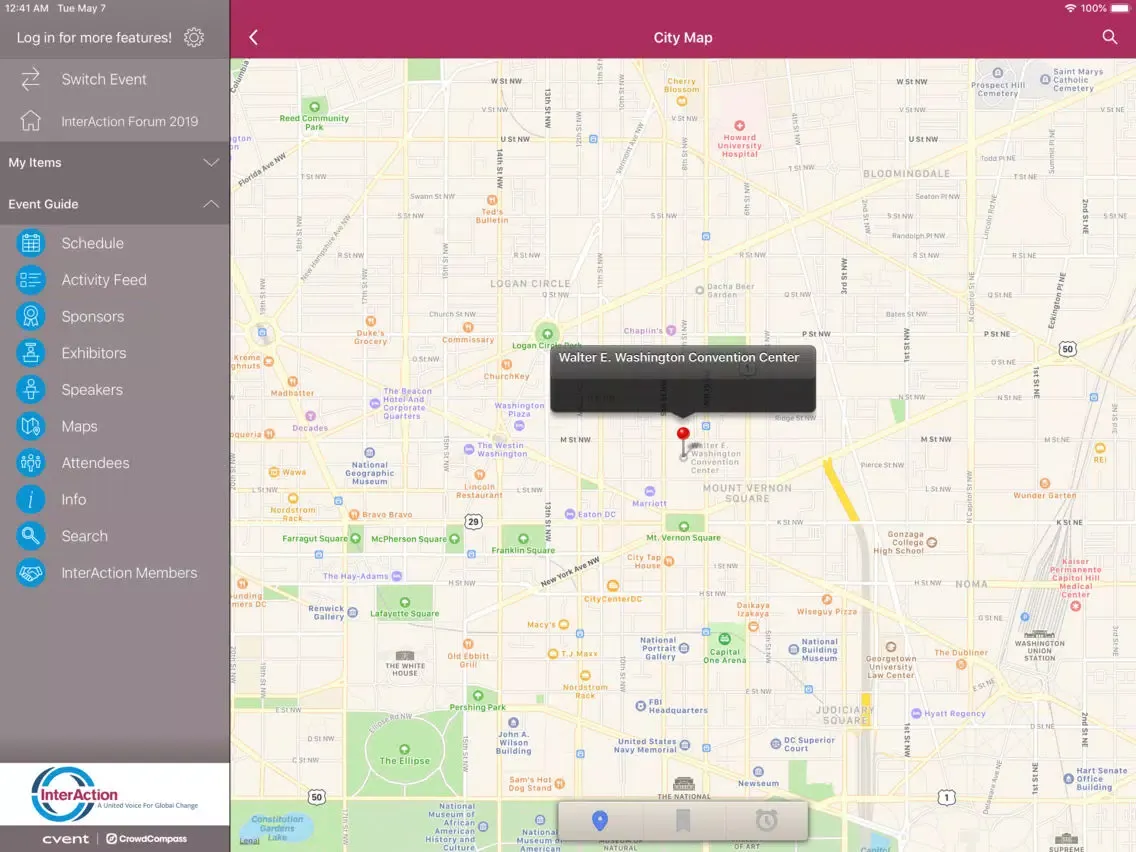Tap the Wunder Garten marker

point(1044,483)
